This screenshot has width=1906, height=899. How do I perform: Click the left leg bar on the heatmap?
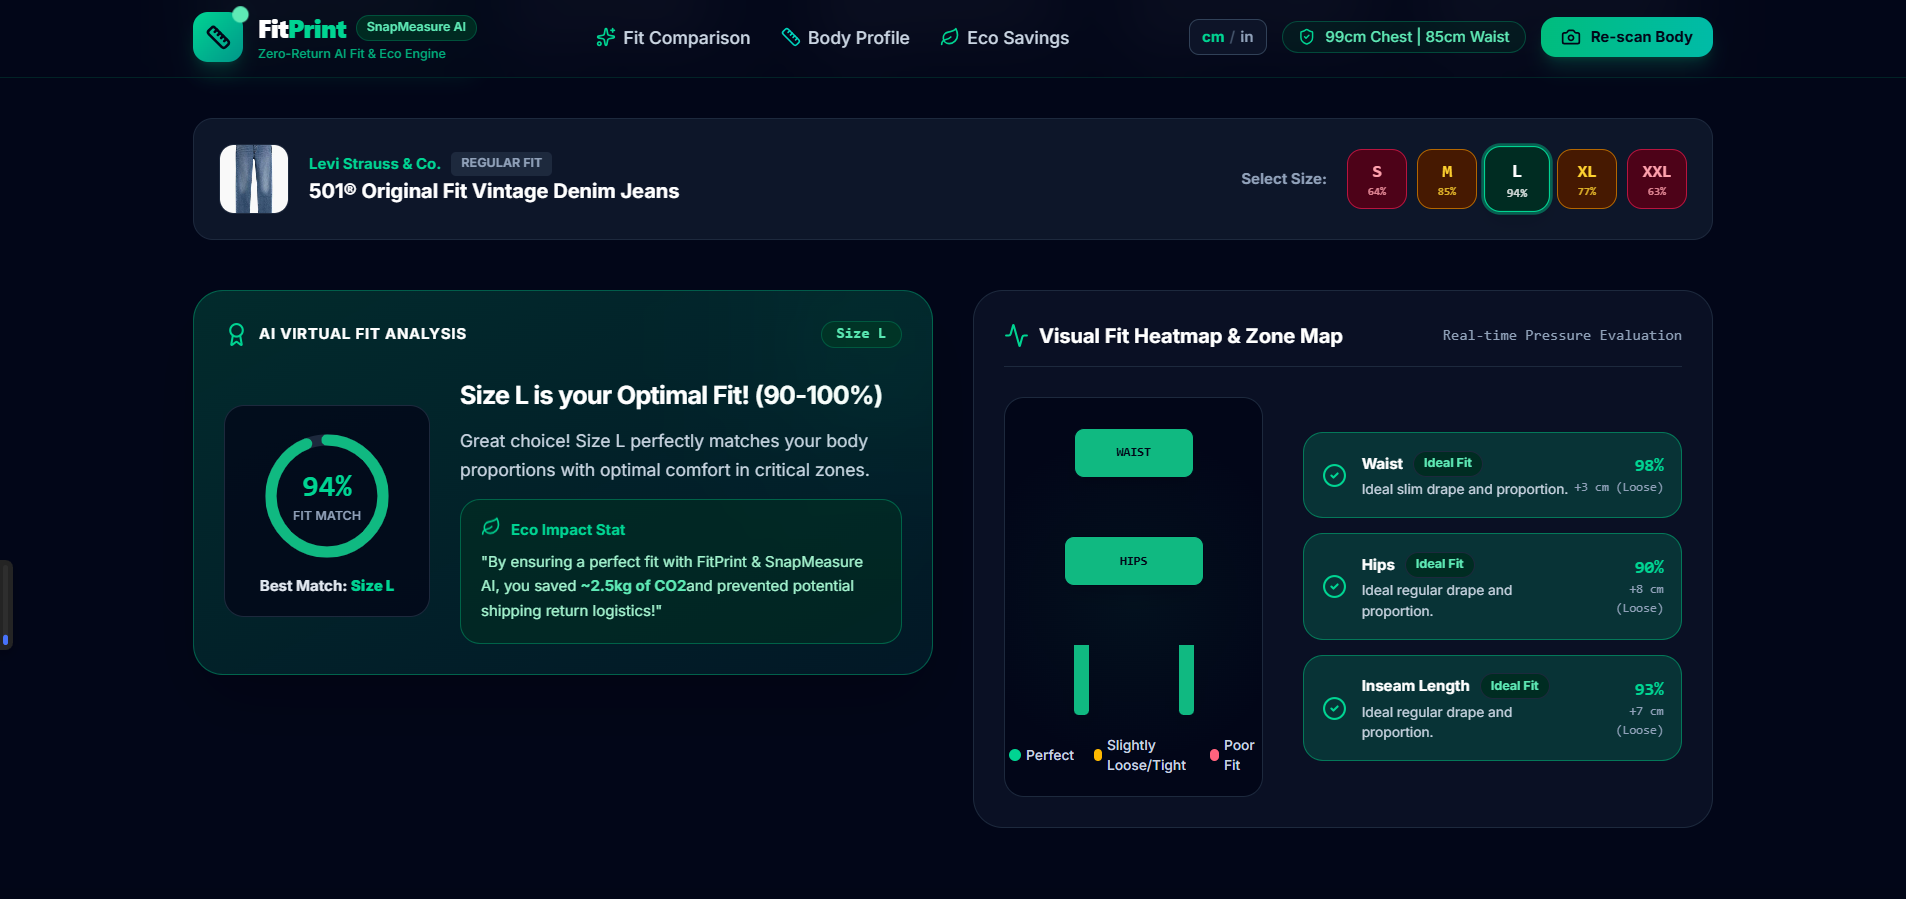click(x=1081, y=680)
